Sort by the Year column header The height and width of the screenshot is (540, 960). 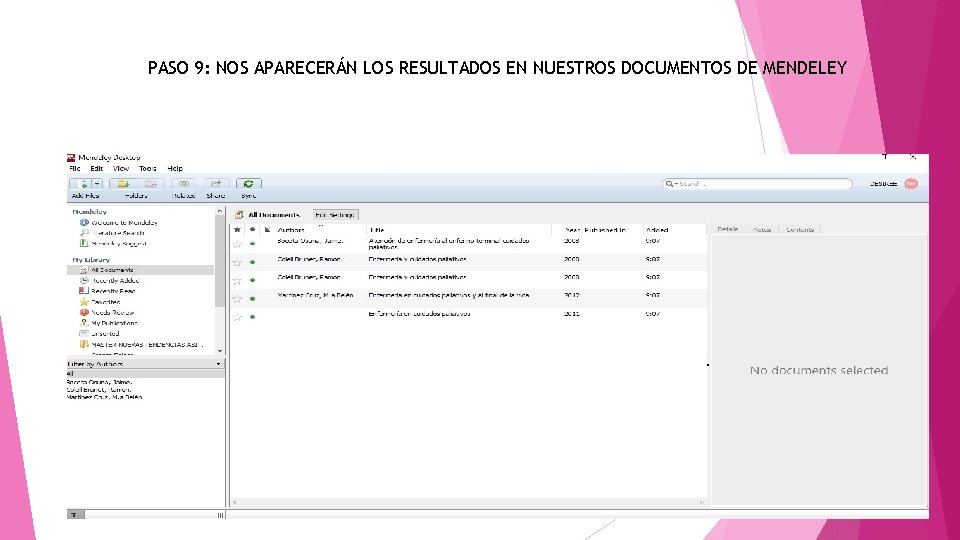coord(571,230)
